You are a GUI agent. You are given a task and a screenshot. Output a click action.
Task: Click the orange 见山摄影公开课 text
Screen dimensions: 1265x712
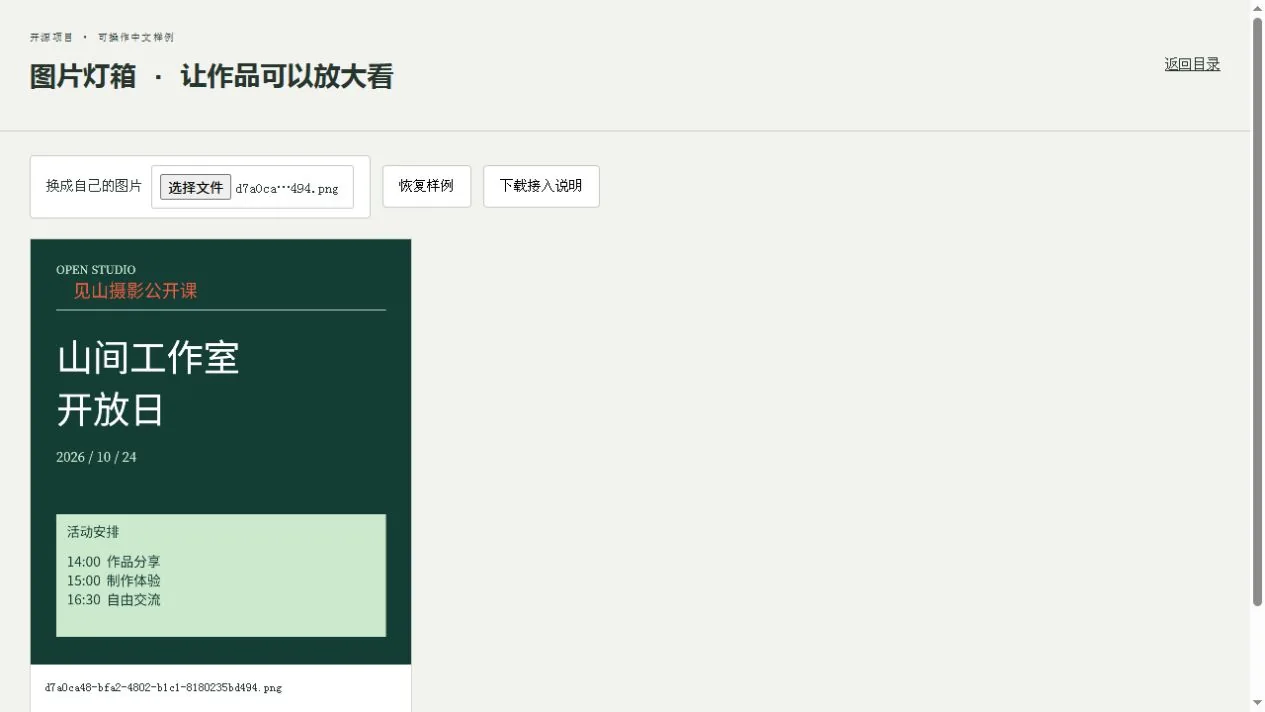[x=135, y=291]
